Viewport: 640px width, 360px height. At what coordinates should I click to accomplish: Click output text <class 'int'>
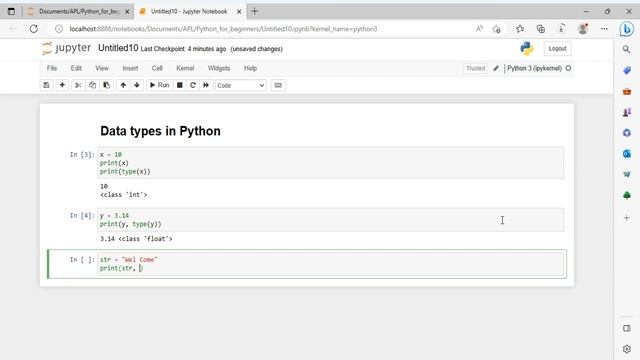(124, 195)
